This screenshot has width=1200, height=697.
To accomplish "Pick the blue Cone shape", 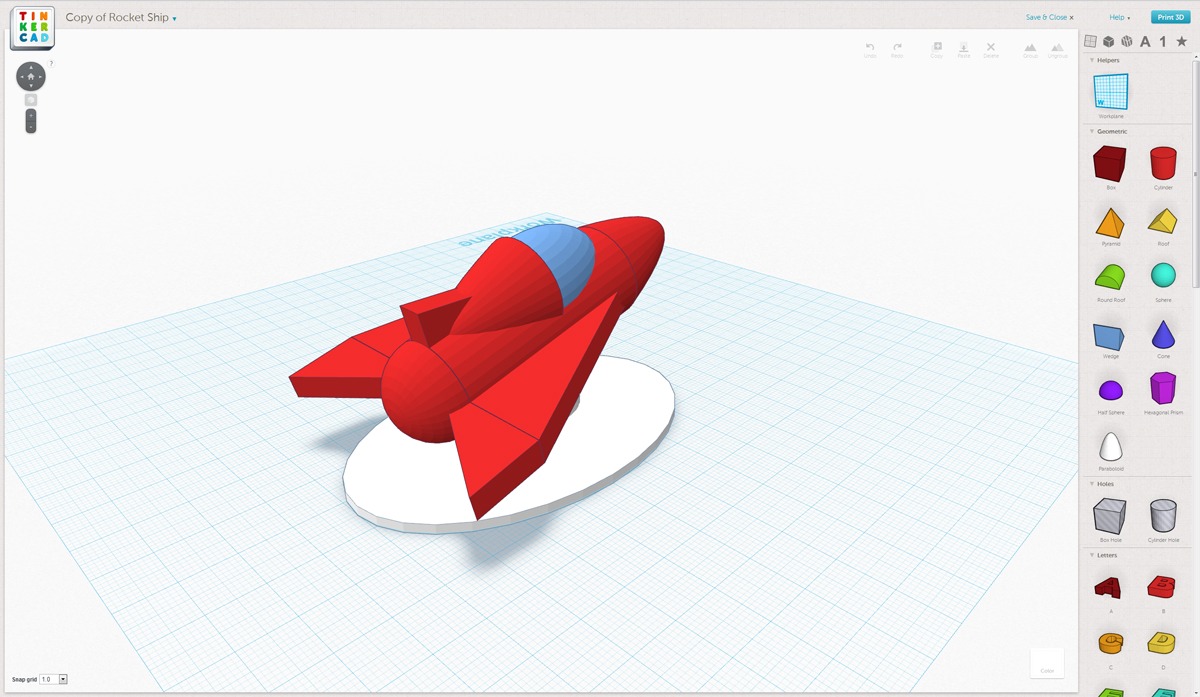I will coord(1163,336).
